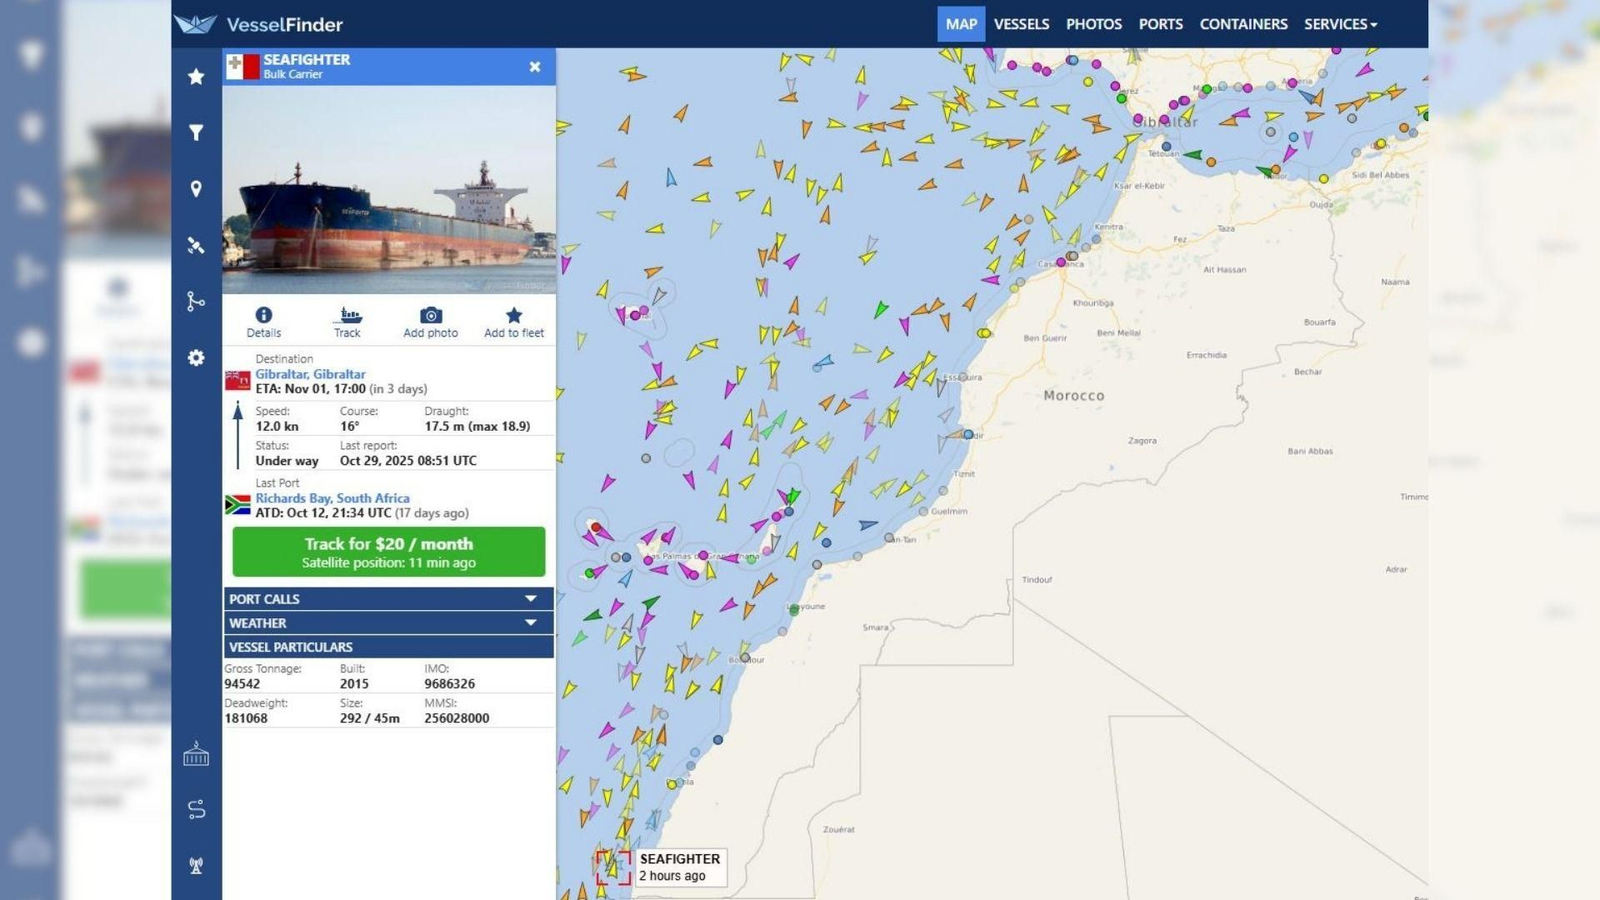Open Richards Bay, South Africa link

point(332,498)
